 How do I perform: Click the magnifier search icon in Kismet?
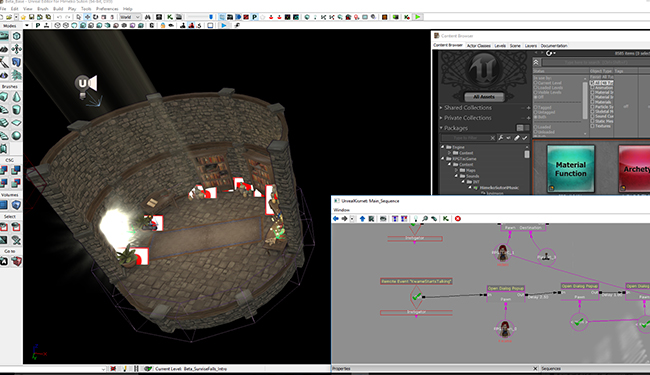(425, 219)
